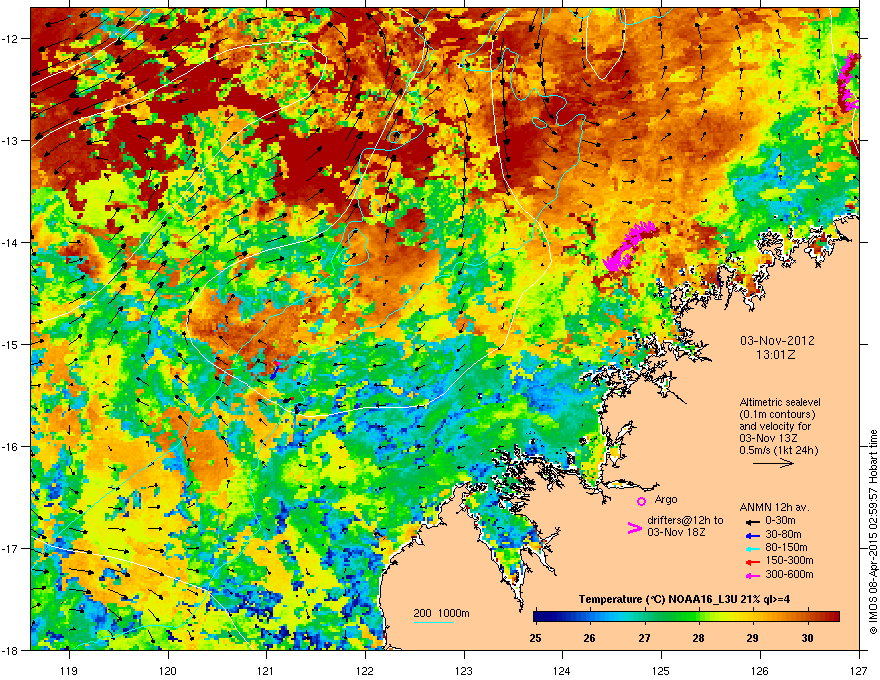Viewport: 880px width, 680px height.
Task: Click the '300-600m' depth label
Action: (x=789, y=575)
